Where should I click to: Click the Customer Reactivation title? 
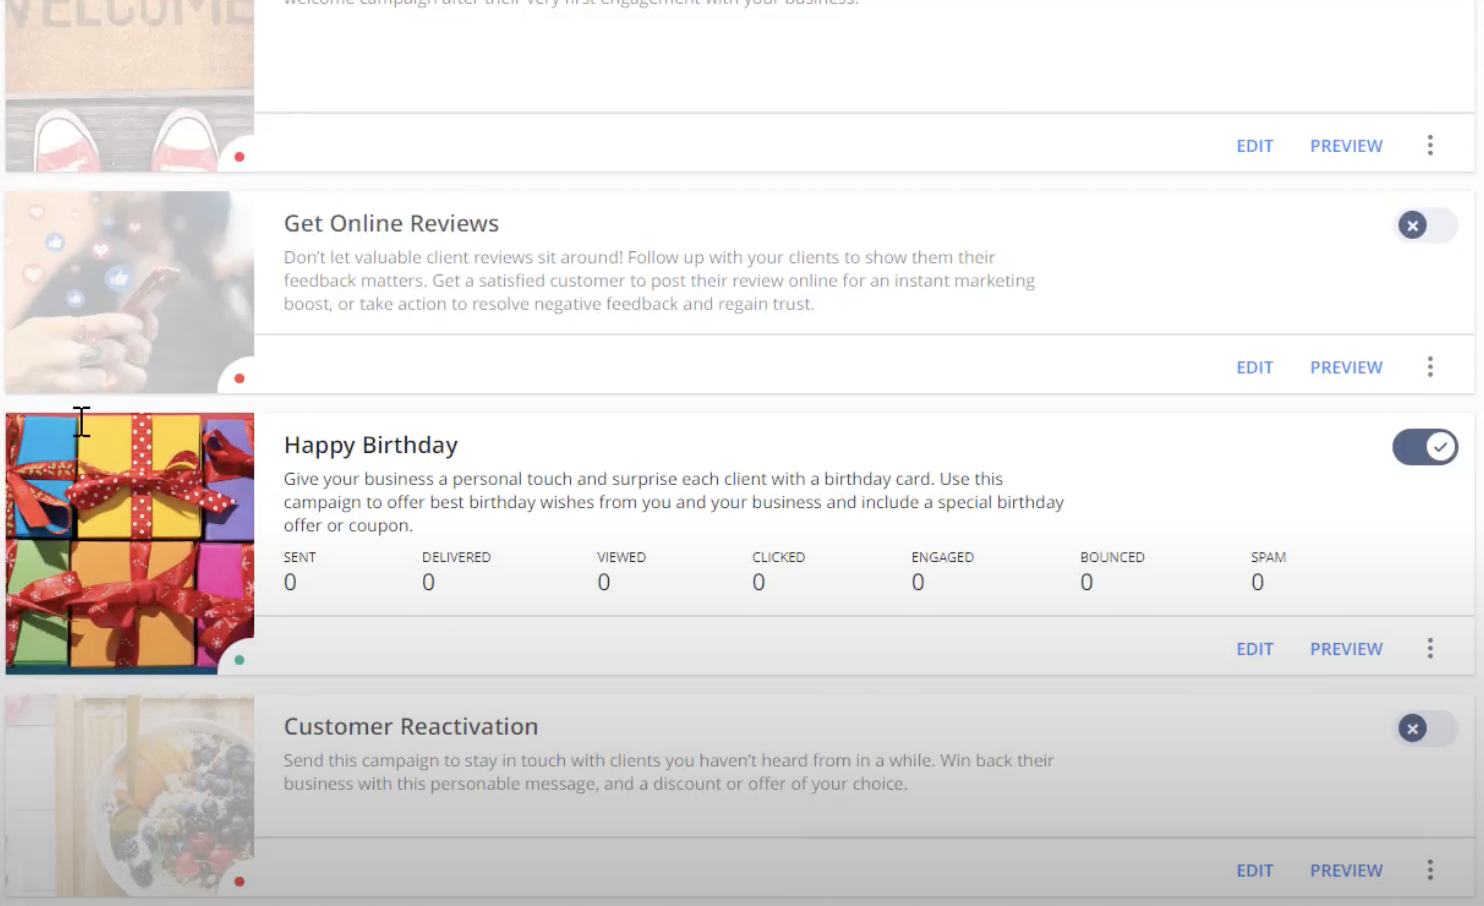pos(411,726)
